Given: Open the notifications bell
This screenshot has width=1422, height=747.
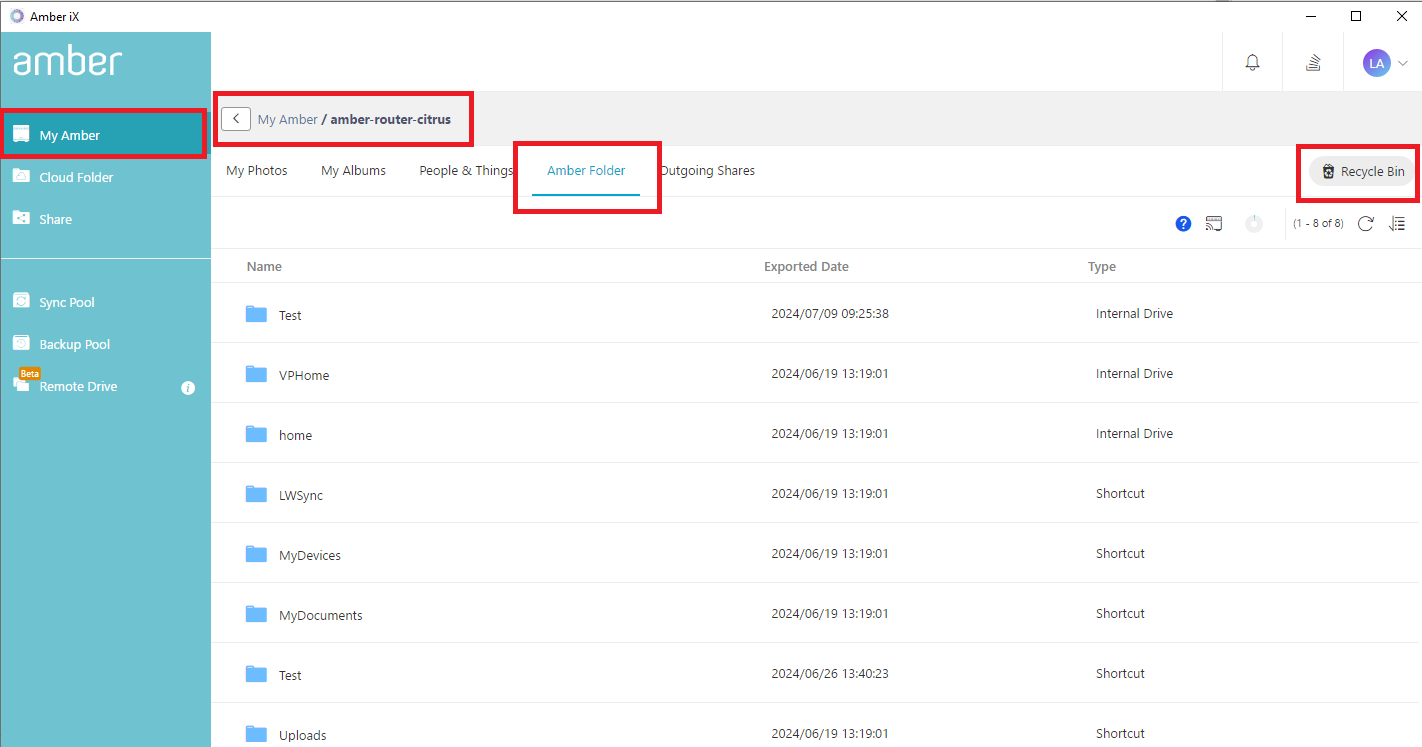Looking at the screenshot, I should tap(1252, 62).
